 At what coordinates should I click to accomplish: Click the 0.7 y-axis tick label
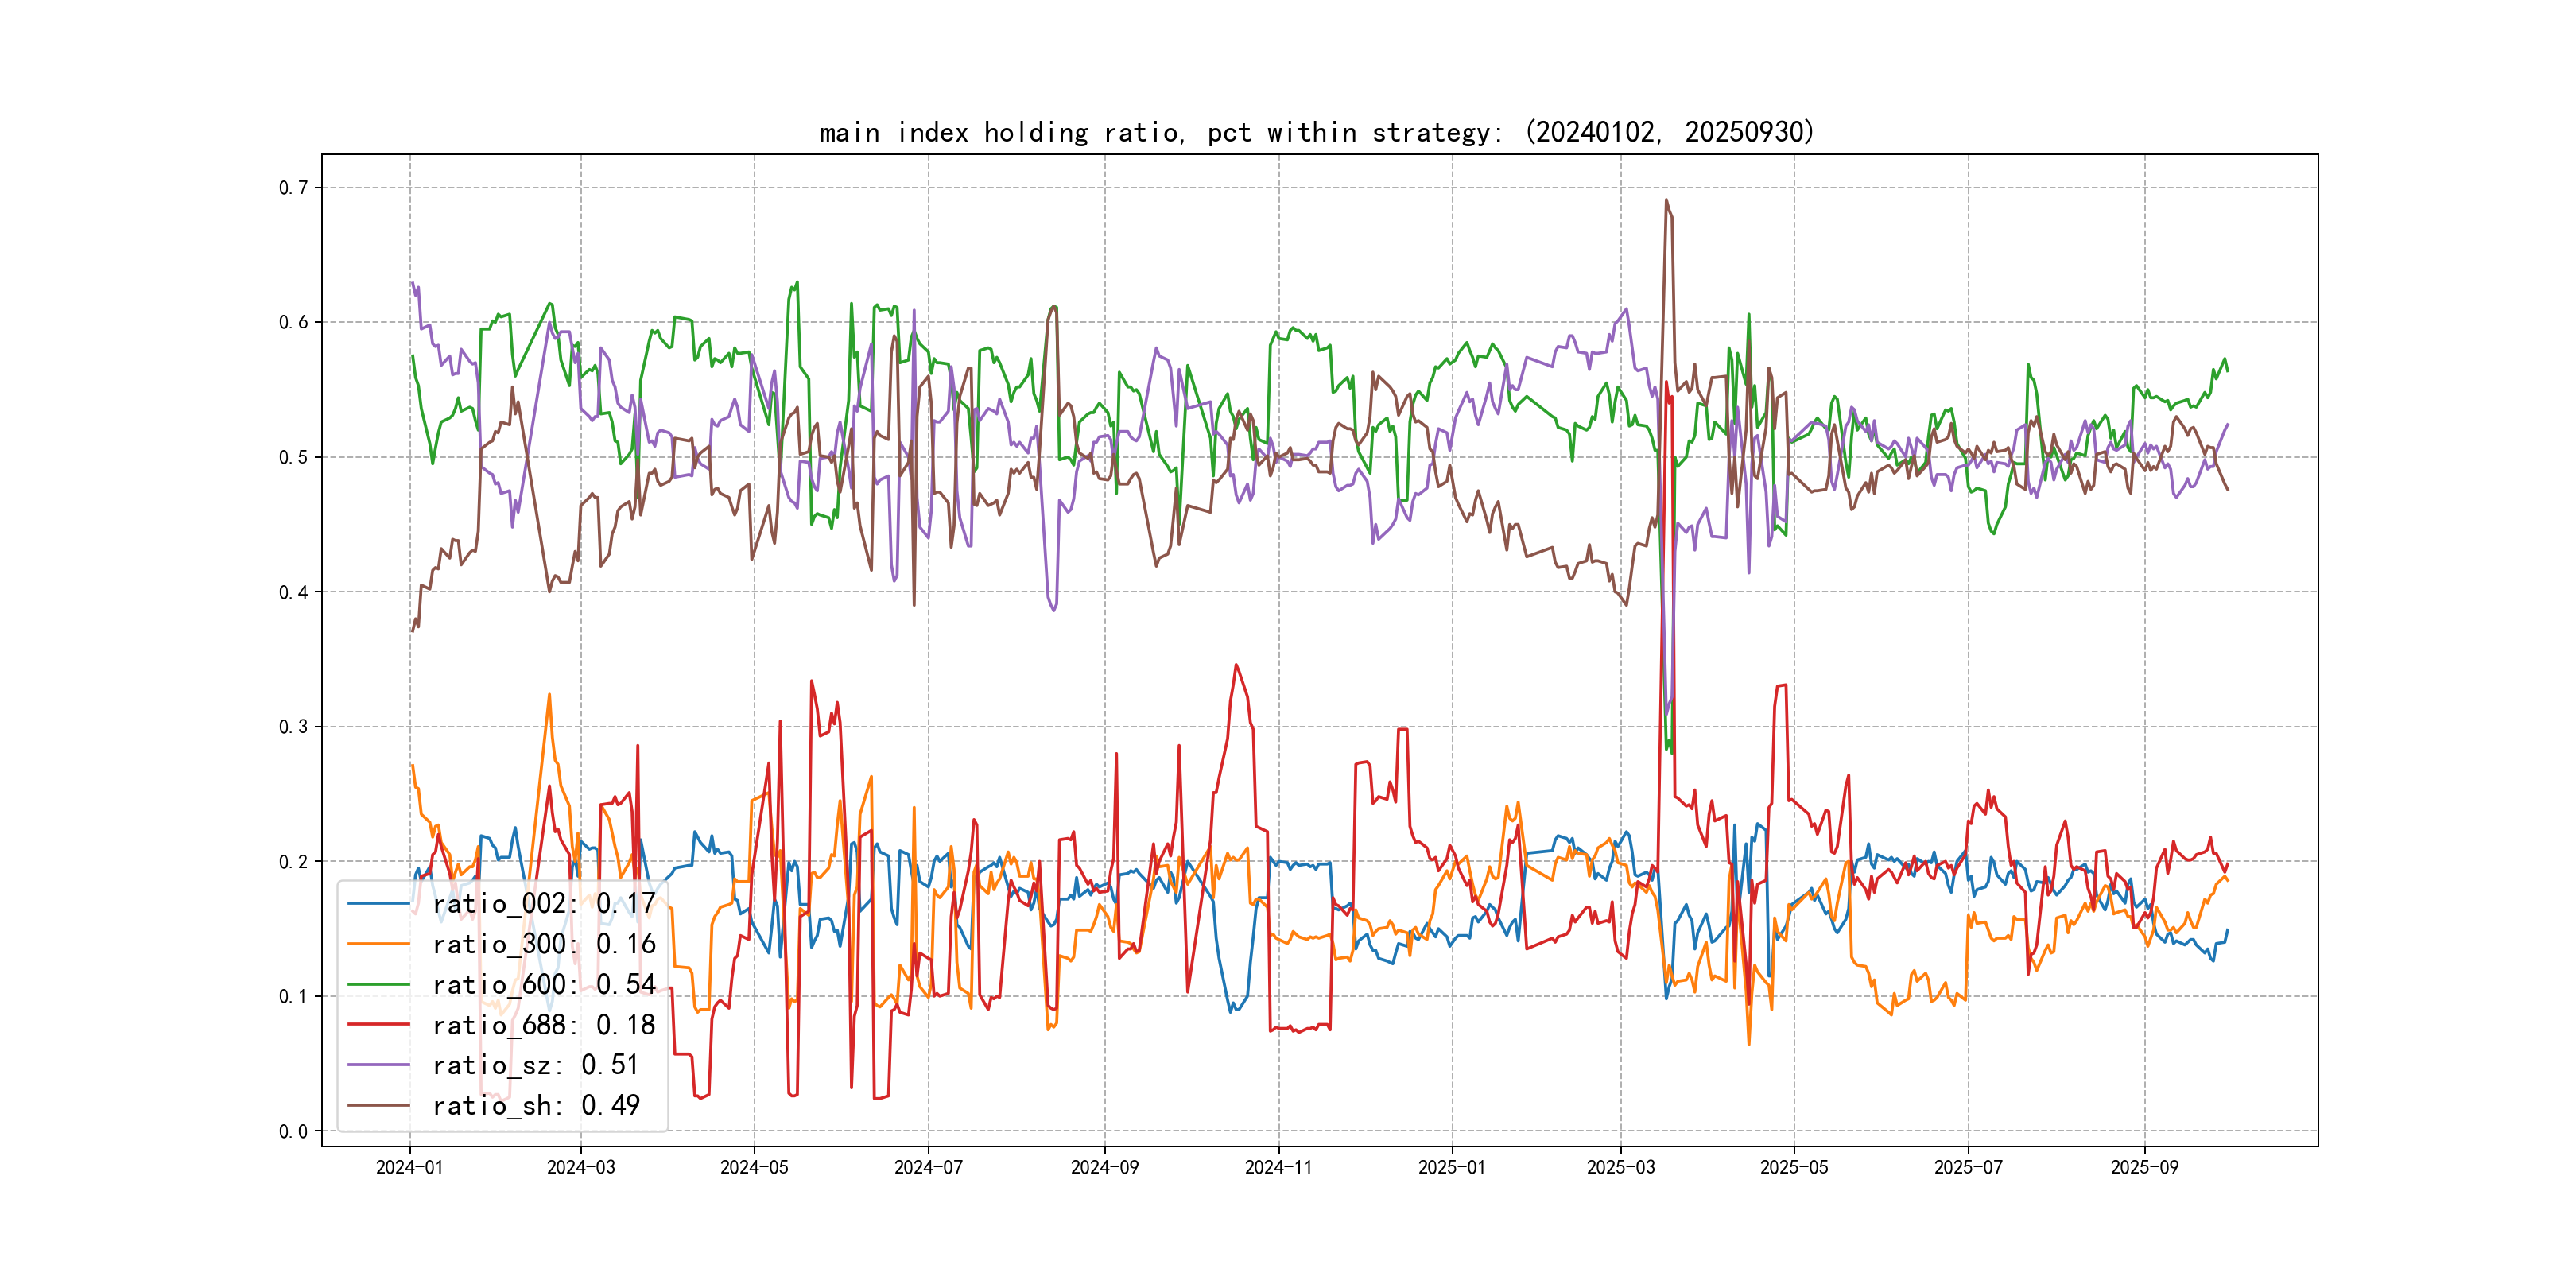point(293,188)
